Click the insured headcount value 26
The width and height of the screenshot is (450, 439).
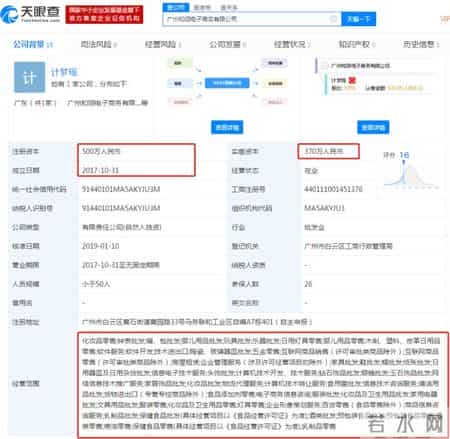(308, 284)
